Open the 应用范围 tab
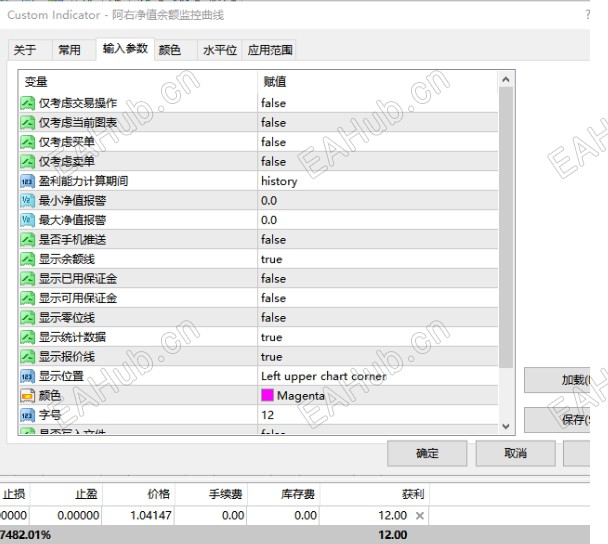This screenshot has height=544, width=608. tap(269, 50)
